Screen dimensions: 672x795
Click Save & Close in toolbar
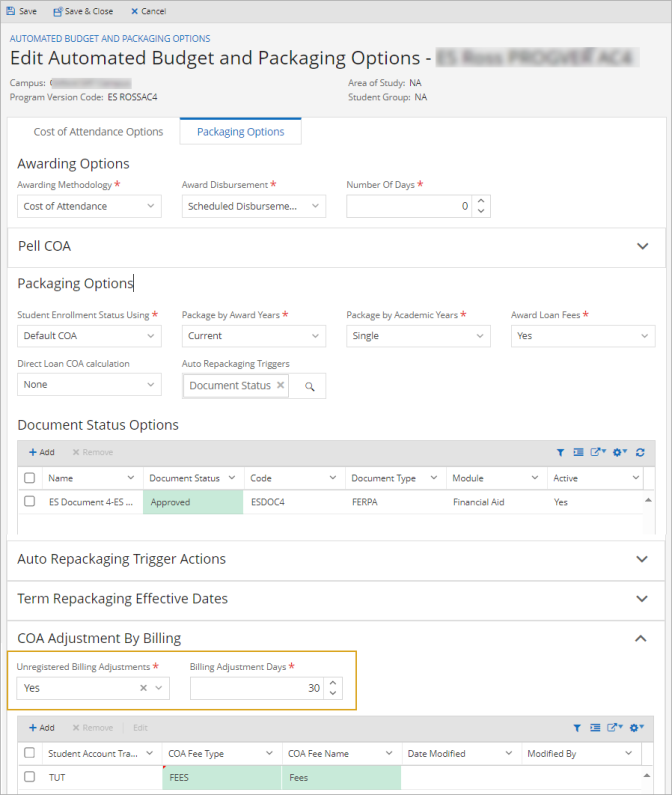tap(83, 11)
